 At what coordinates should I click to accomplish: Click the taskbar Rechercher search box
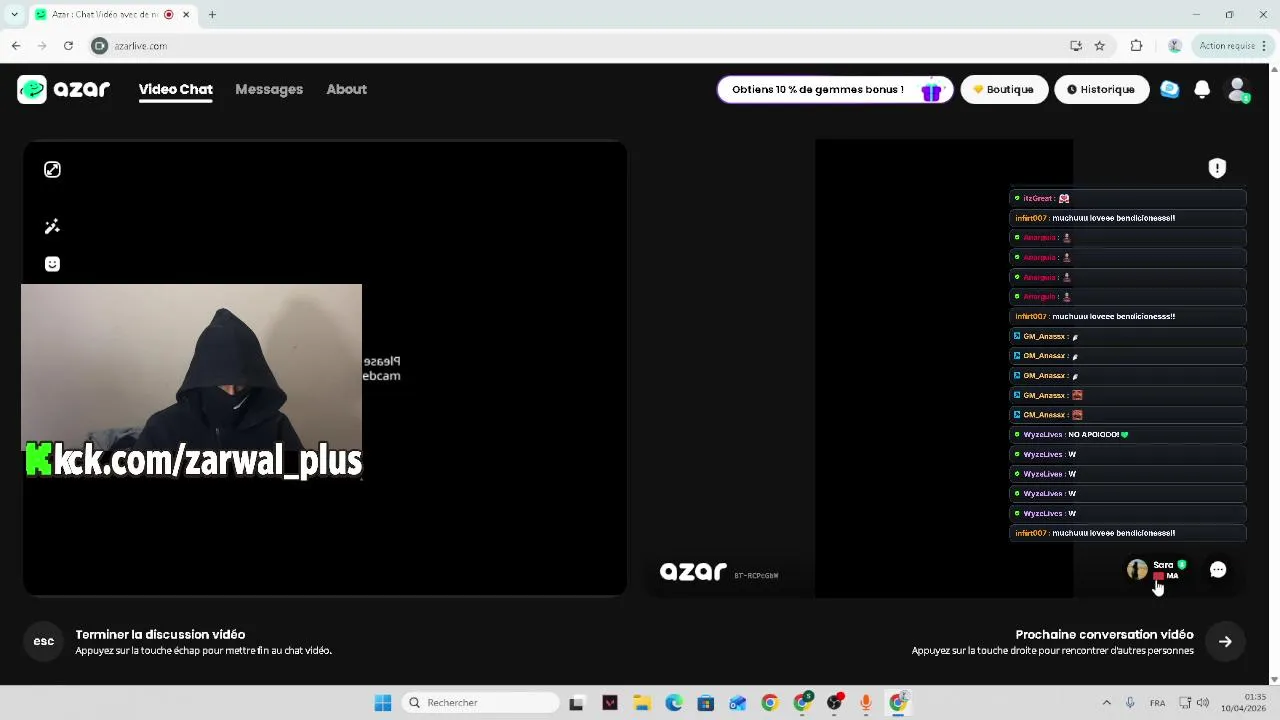click(x=480, y=703)
